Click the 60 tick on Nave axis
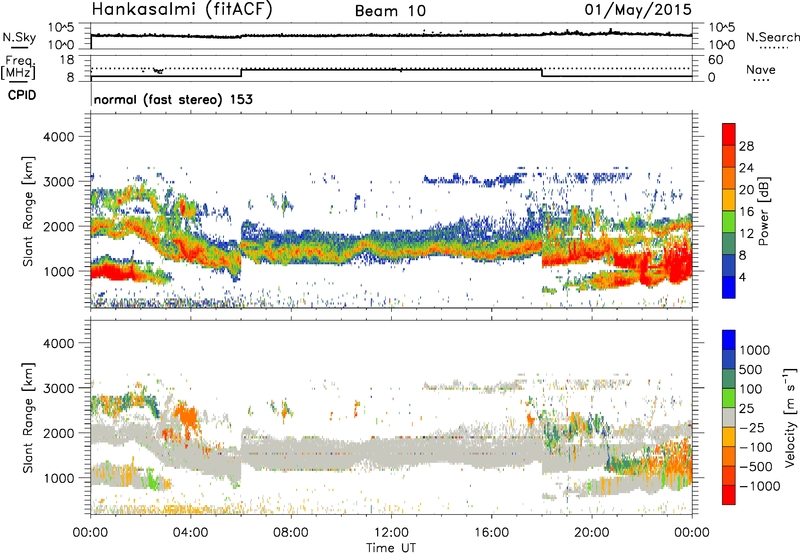Screen dimensions: 800x554 pyautogui.click(x=716, y=60)
